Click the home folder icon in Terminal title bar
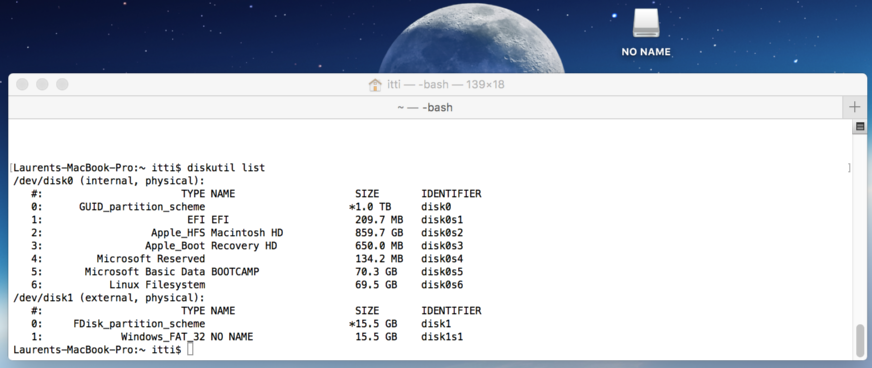 375,84
